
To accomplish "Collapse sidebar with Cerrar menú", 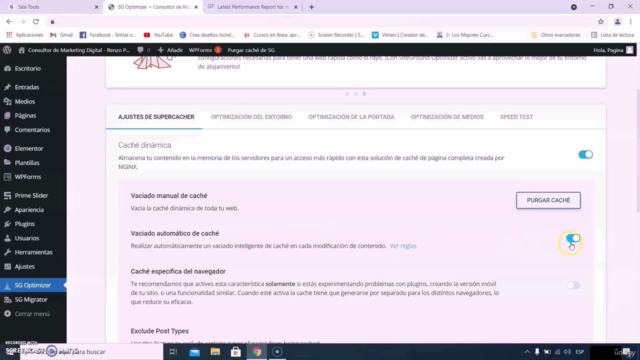I will coord(27,314).
